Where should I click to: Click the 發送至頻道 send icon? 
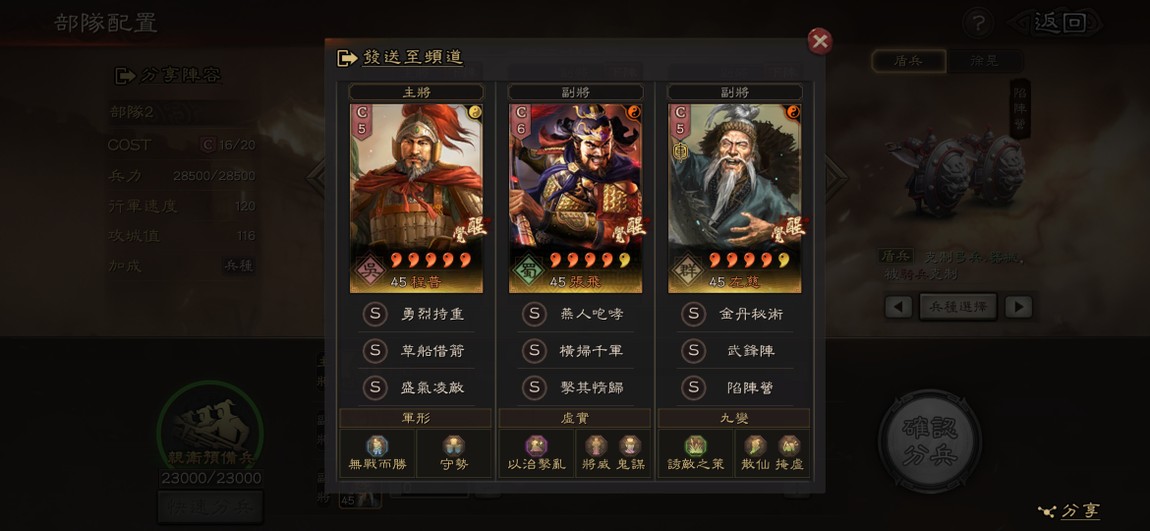[x=347, y=58]
